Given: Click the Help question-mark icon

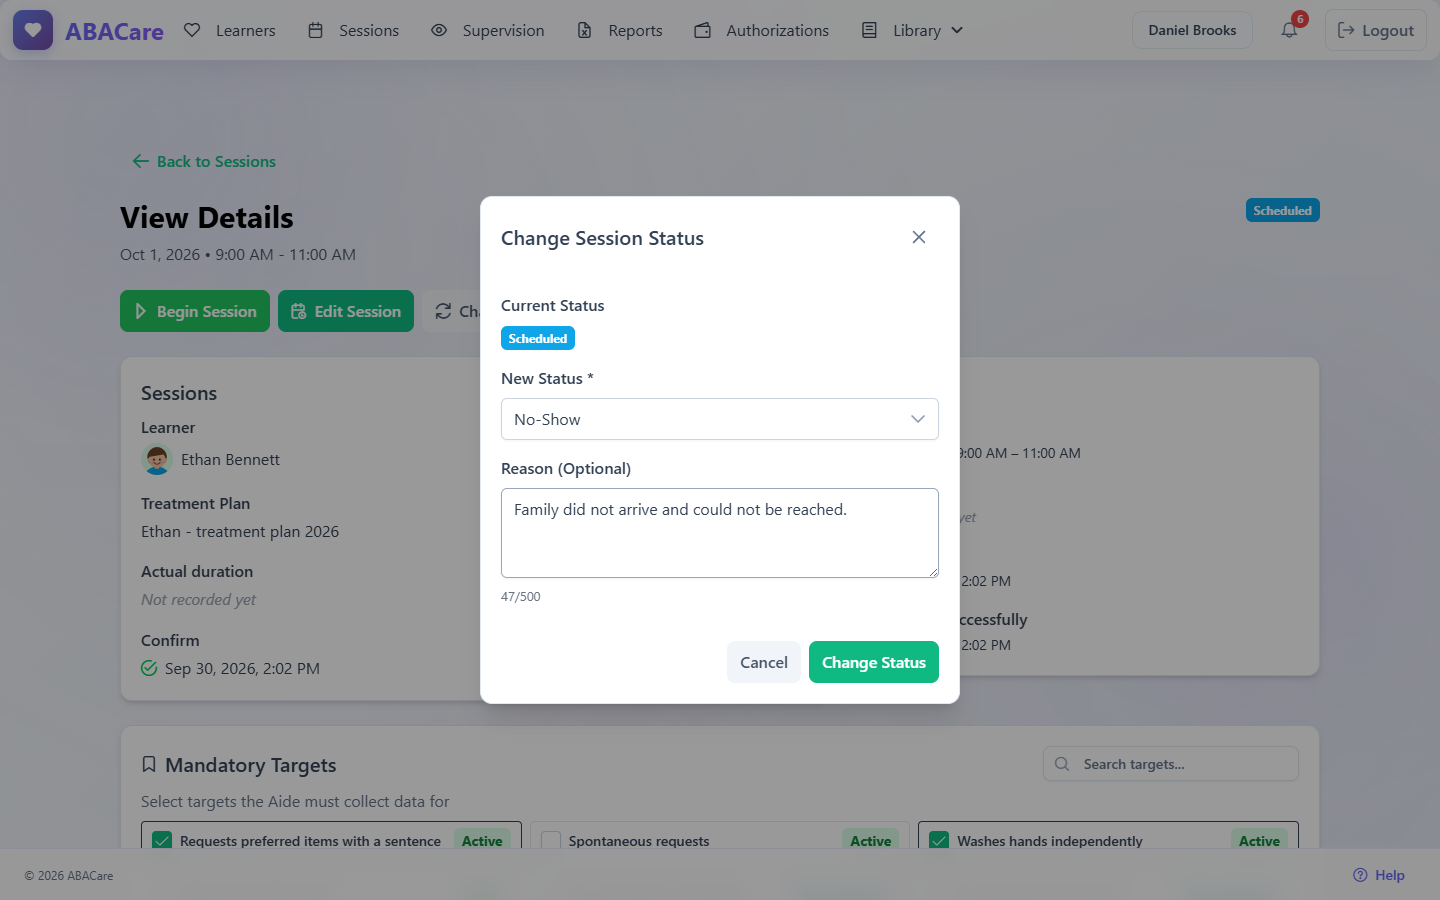Looking at the screenshot, I should (1360, 875).
